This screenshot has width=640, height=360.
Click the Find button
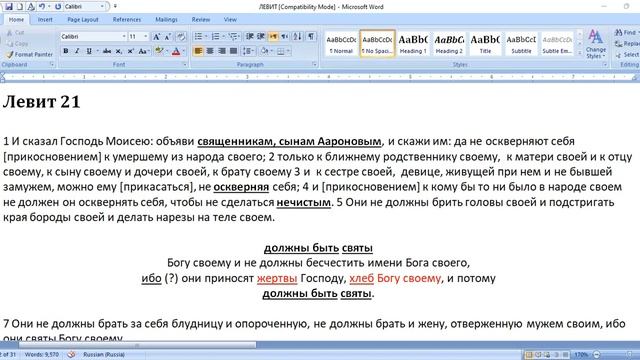click(627, 32)
